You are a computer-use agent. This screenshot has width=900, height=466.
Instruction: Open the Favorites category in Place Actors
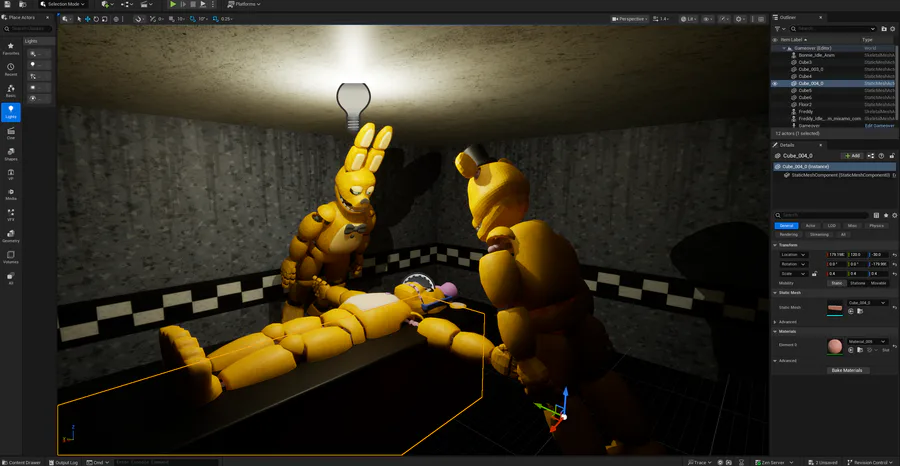coord(10,49)
